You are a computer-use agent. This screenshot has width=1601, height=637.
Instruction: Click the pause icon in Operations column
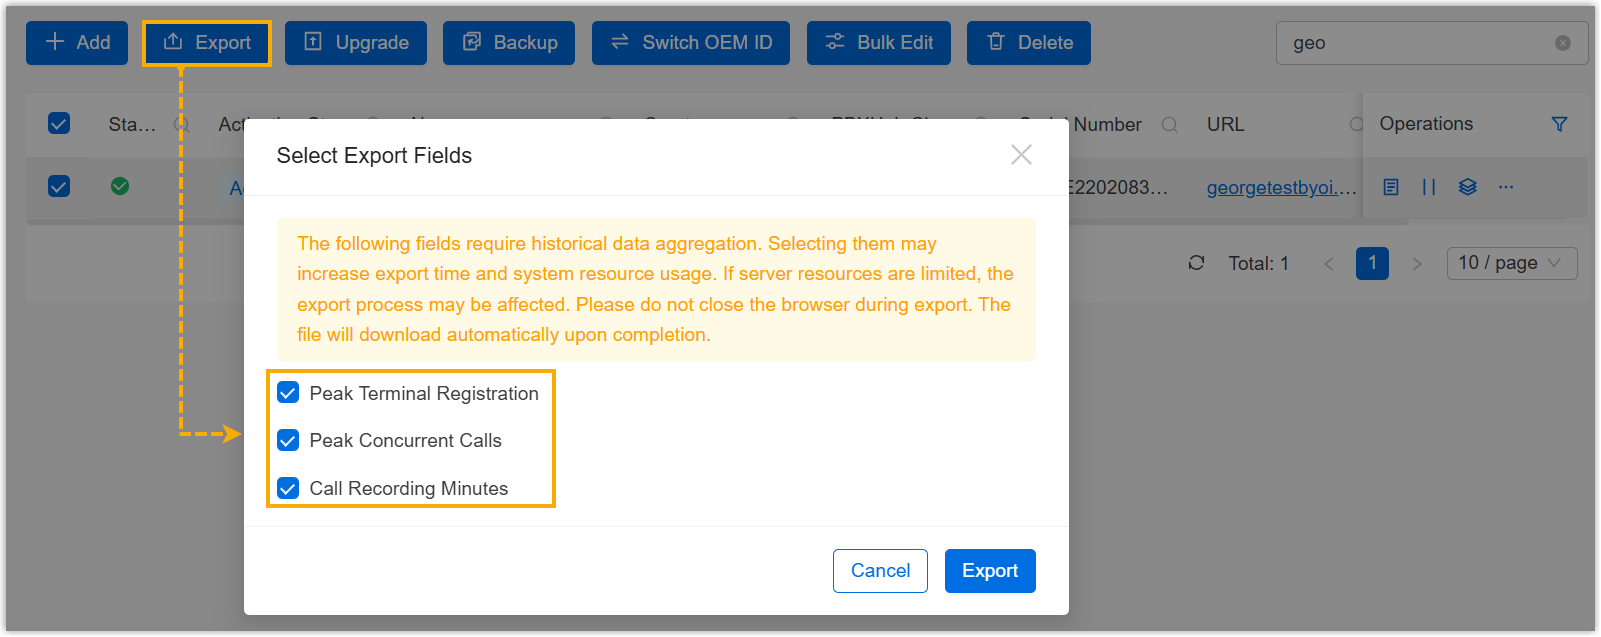coord(1429,187)
